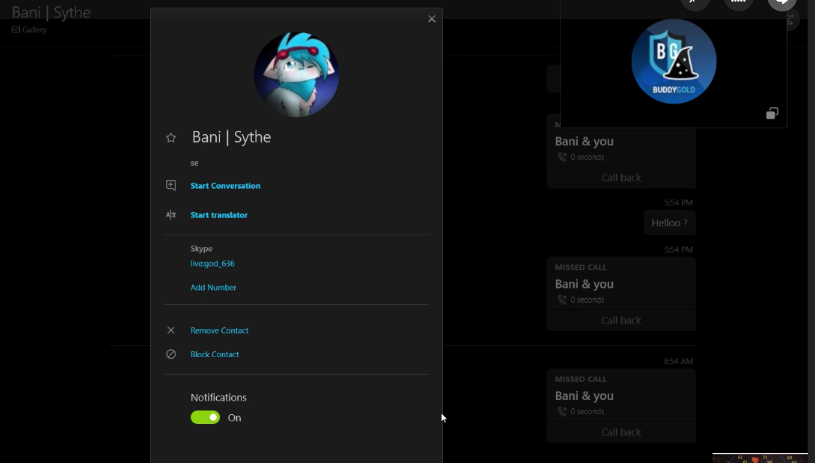Viewport: 815px width, 463px height.
Task: Click the X icon beside Remove Contact
Action: 170,330
